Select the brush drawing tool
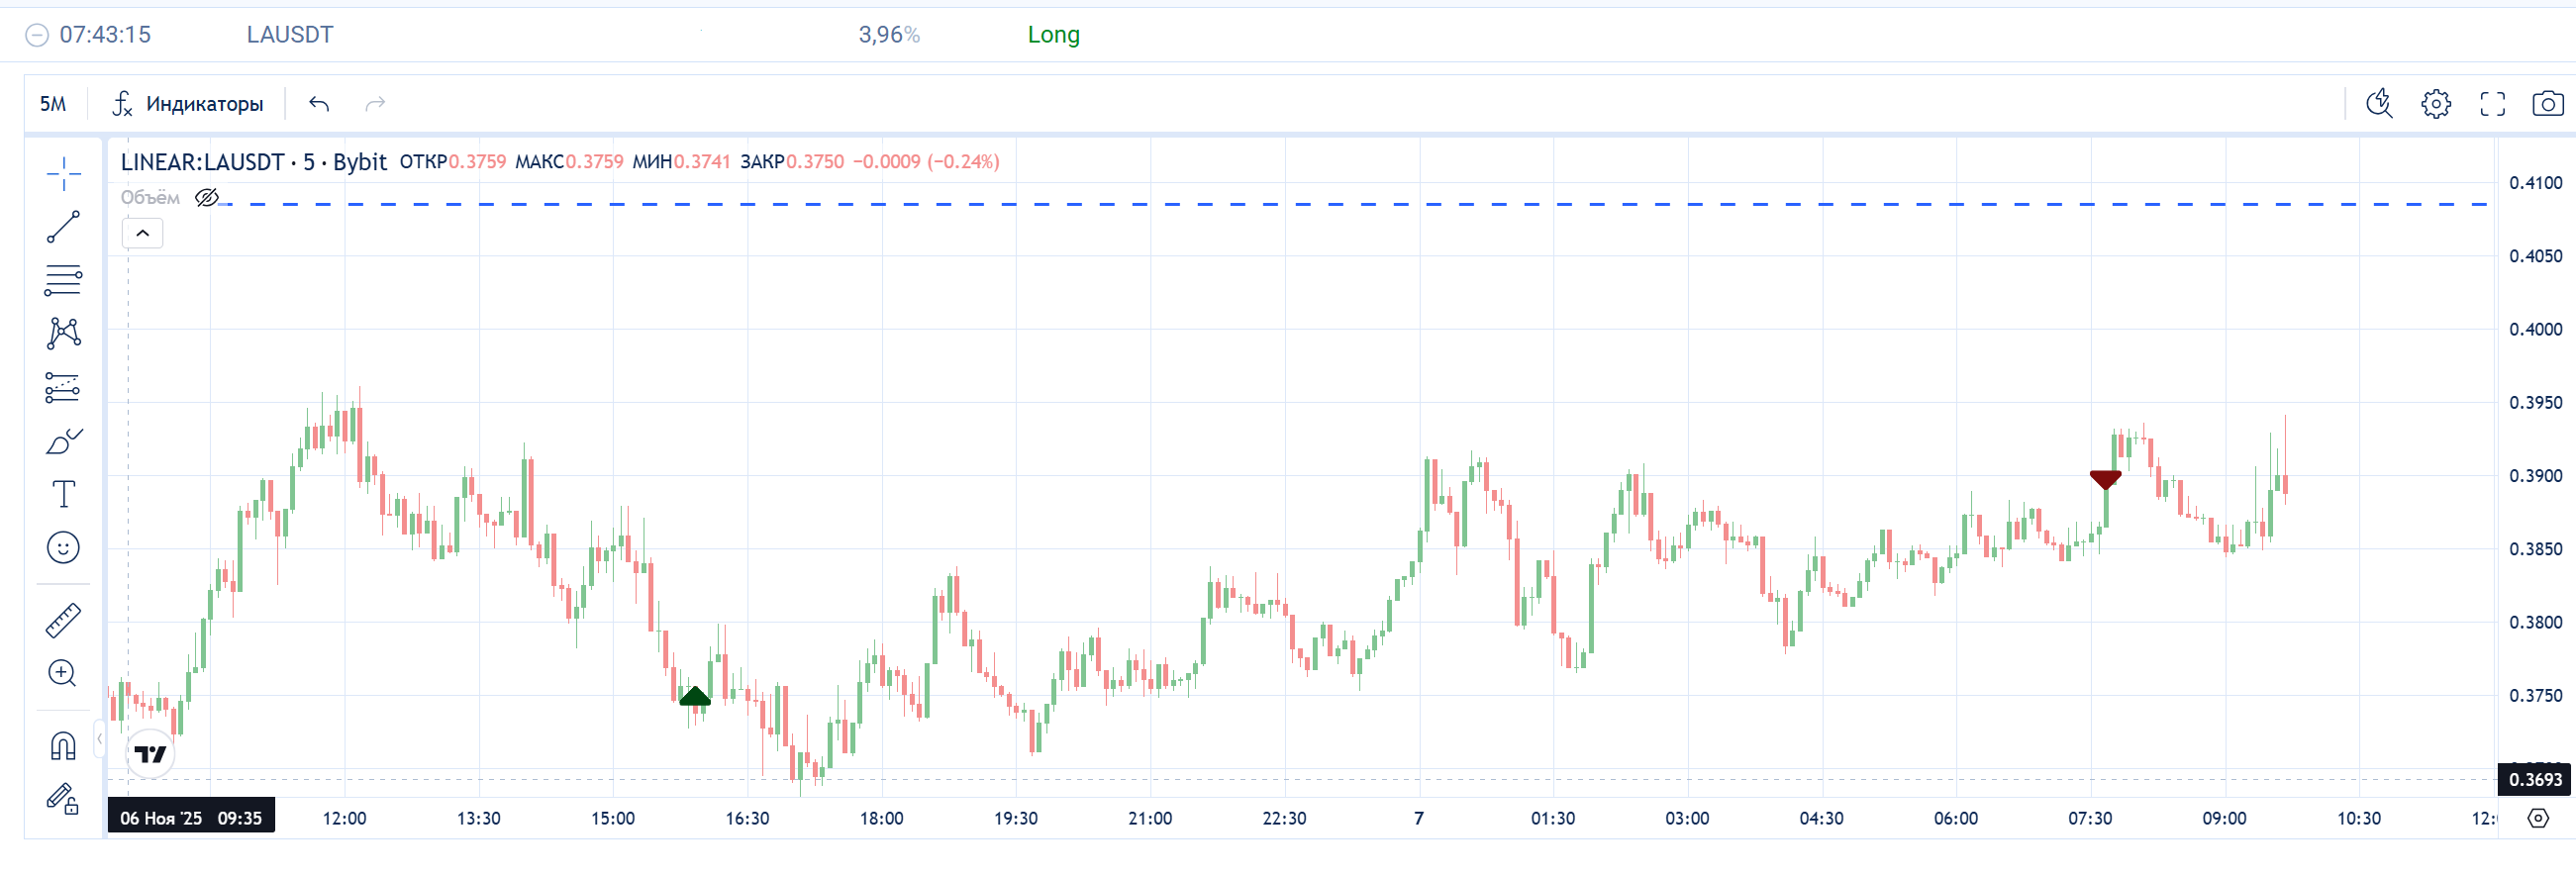The width and height of the screenshot is (2576, 878). tap(63, 441)
